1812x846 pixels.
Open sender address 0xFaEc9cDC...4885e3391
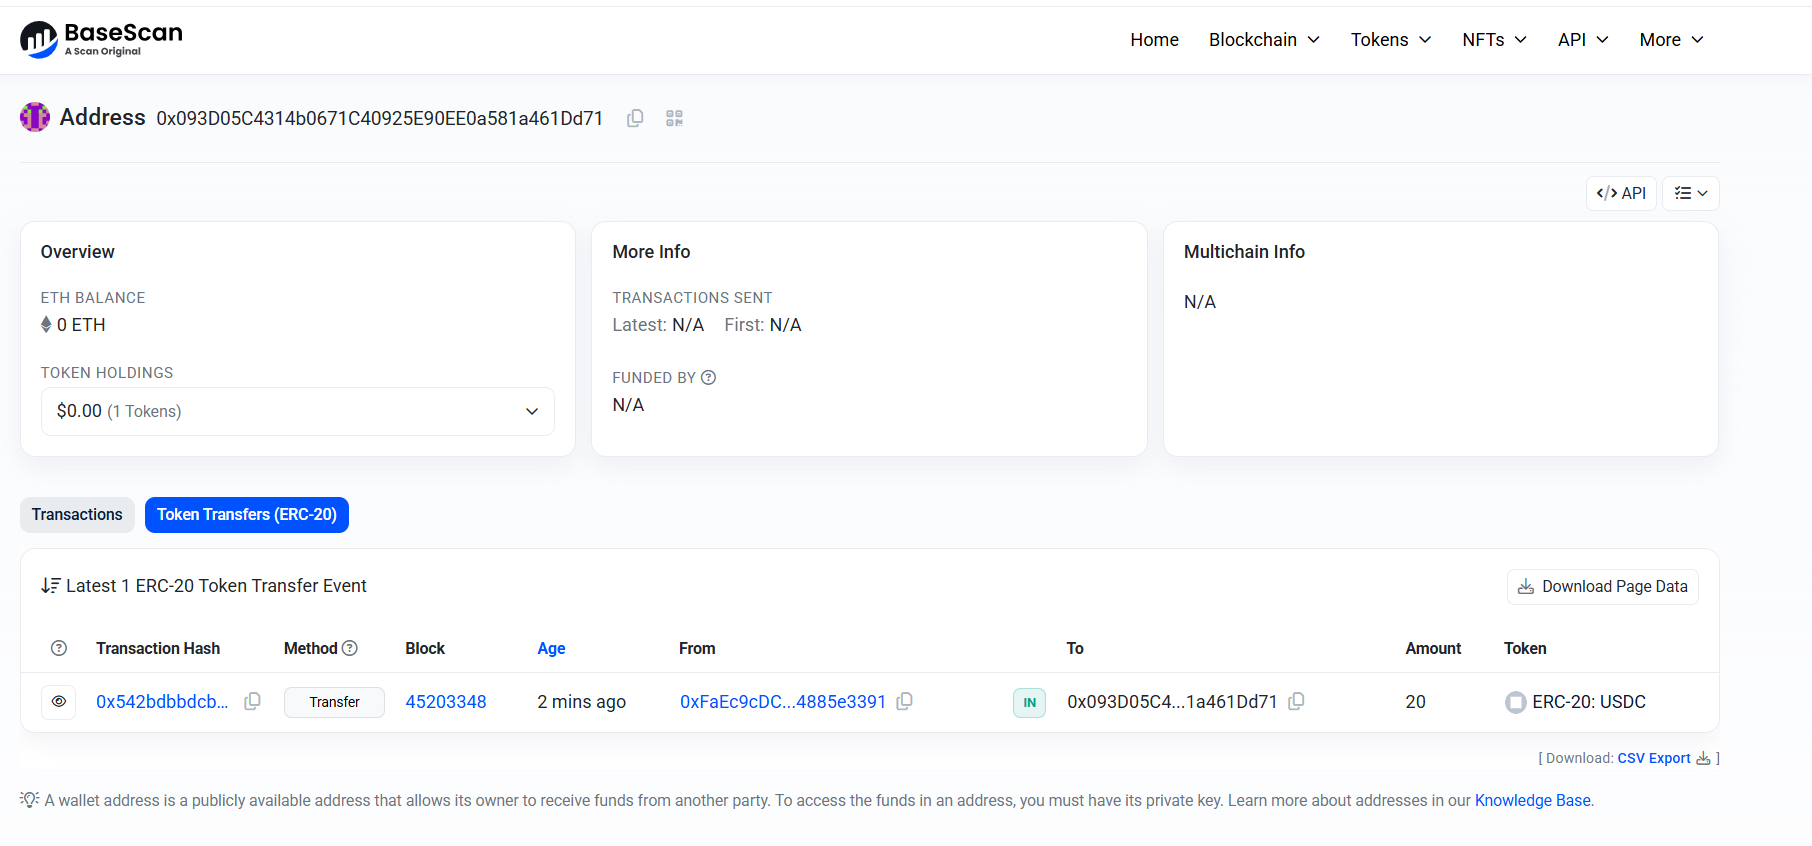click(x=783, y=702)
